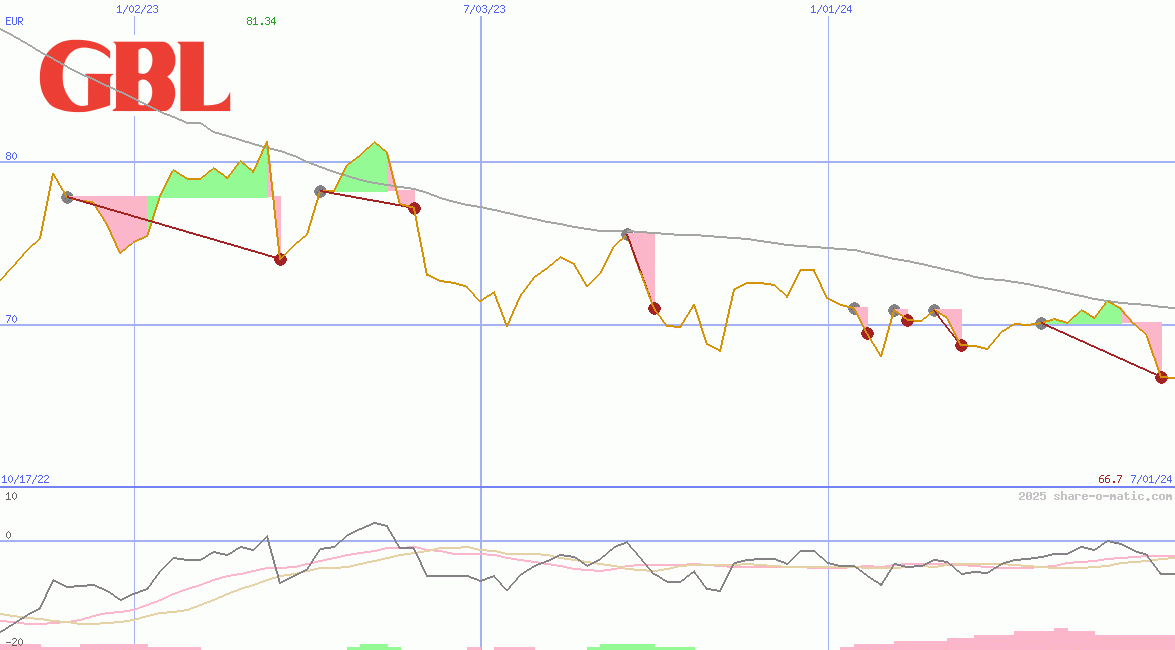This screenshot has width=1175, height=650.
Task: Click the -20 oscillator axis label
Action: point(12,641)
